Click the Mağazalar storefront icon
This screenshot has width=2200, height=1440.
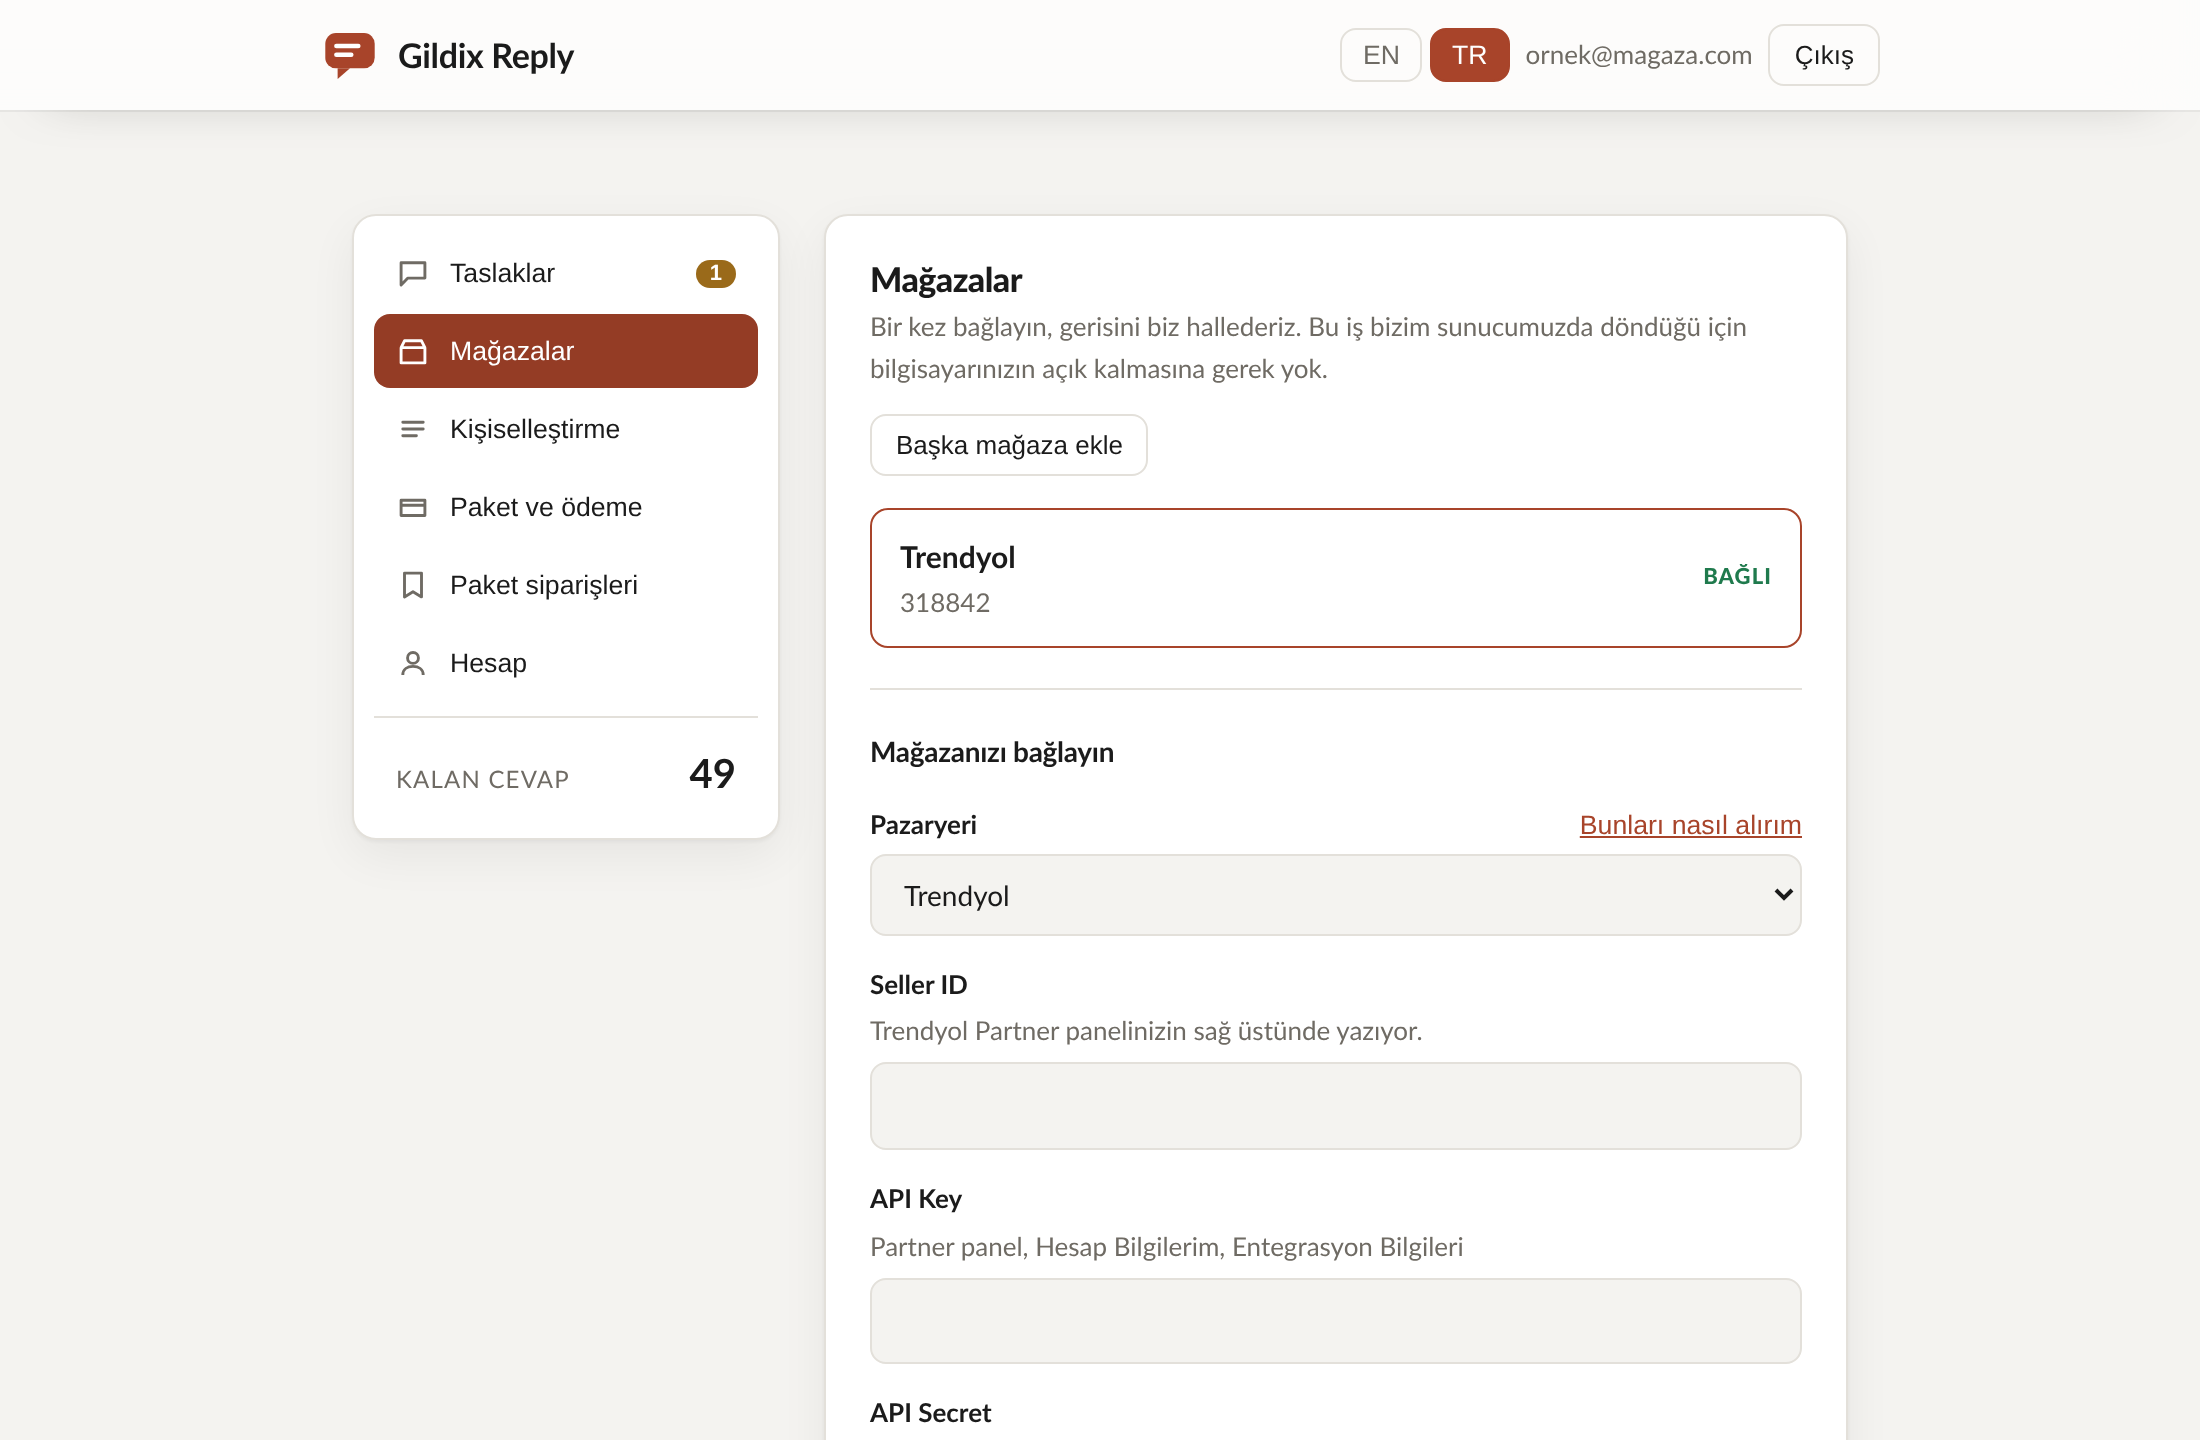click(x=413, y=351)
